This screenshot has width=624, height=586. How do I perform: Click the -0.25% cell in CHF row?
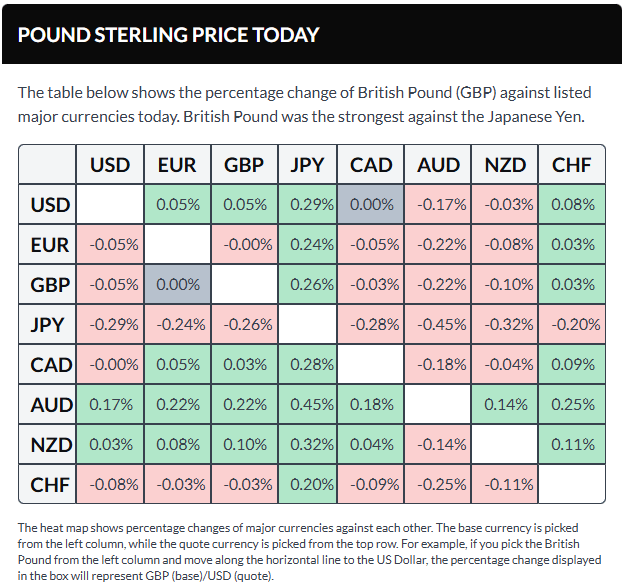pos(438,485)
